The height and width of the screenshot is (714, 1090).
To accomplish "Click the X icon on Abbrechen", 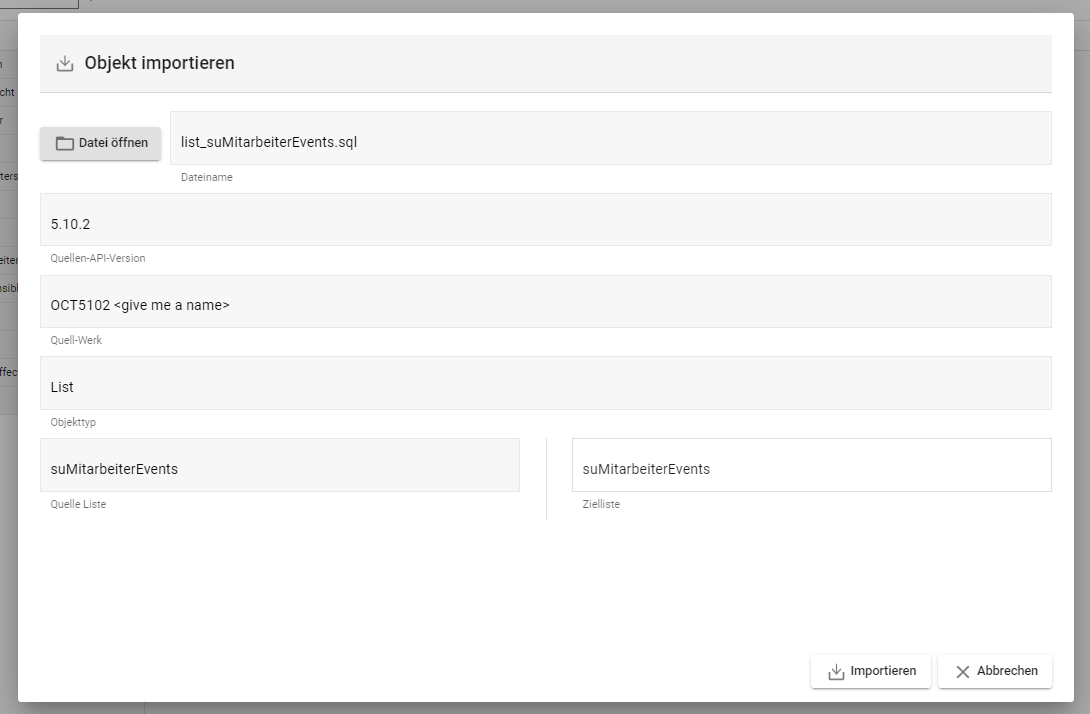I will click(x=963, y=672).
